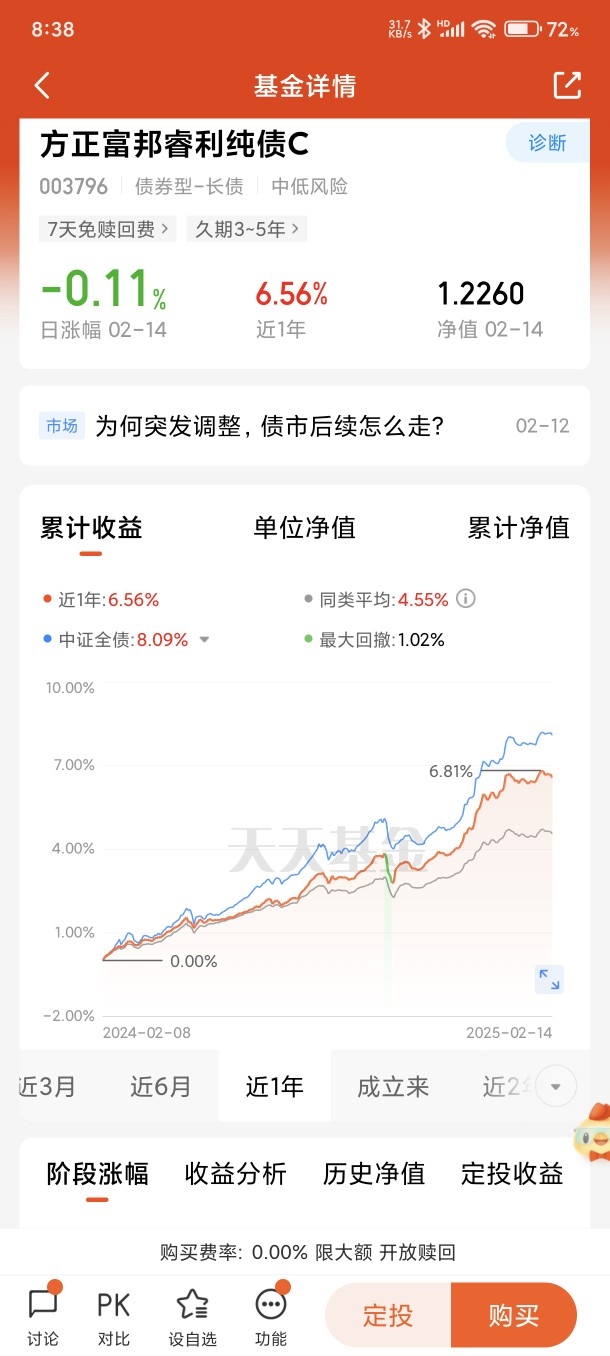
Task: Tap the 诊断 diagnosis button
Action: click(x=547, y=143)
